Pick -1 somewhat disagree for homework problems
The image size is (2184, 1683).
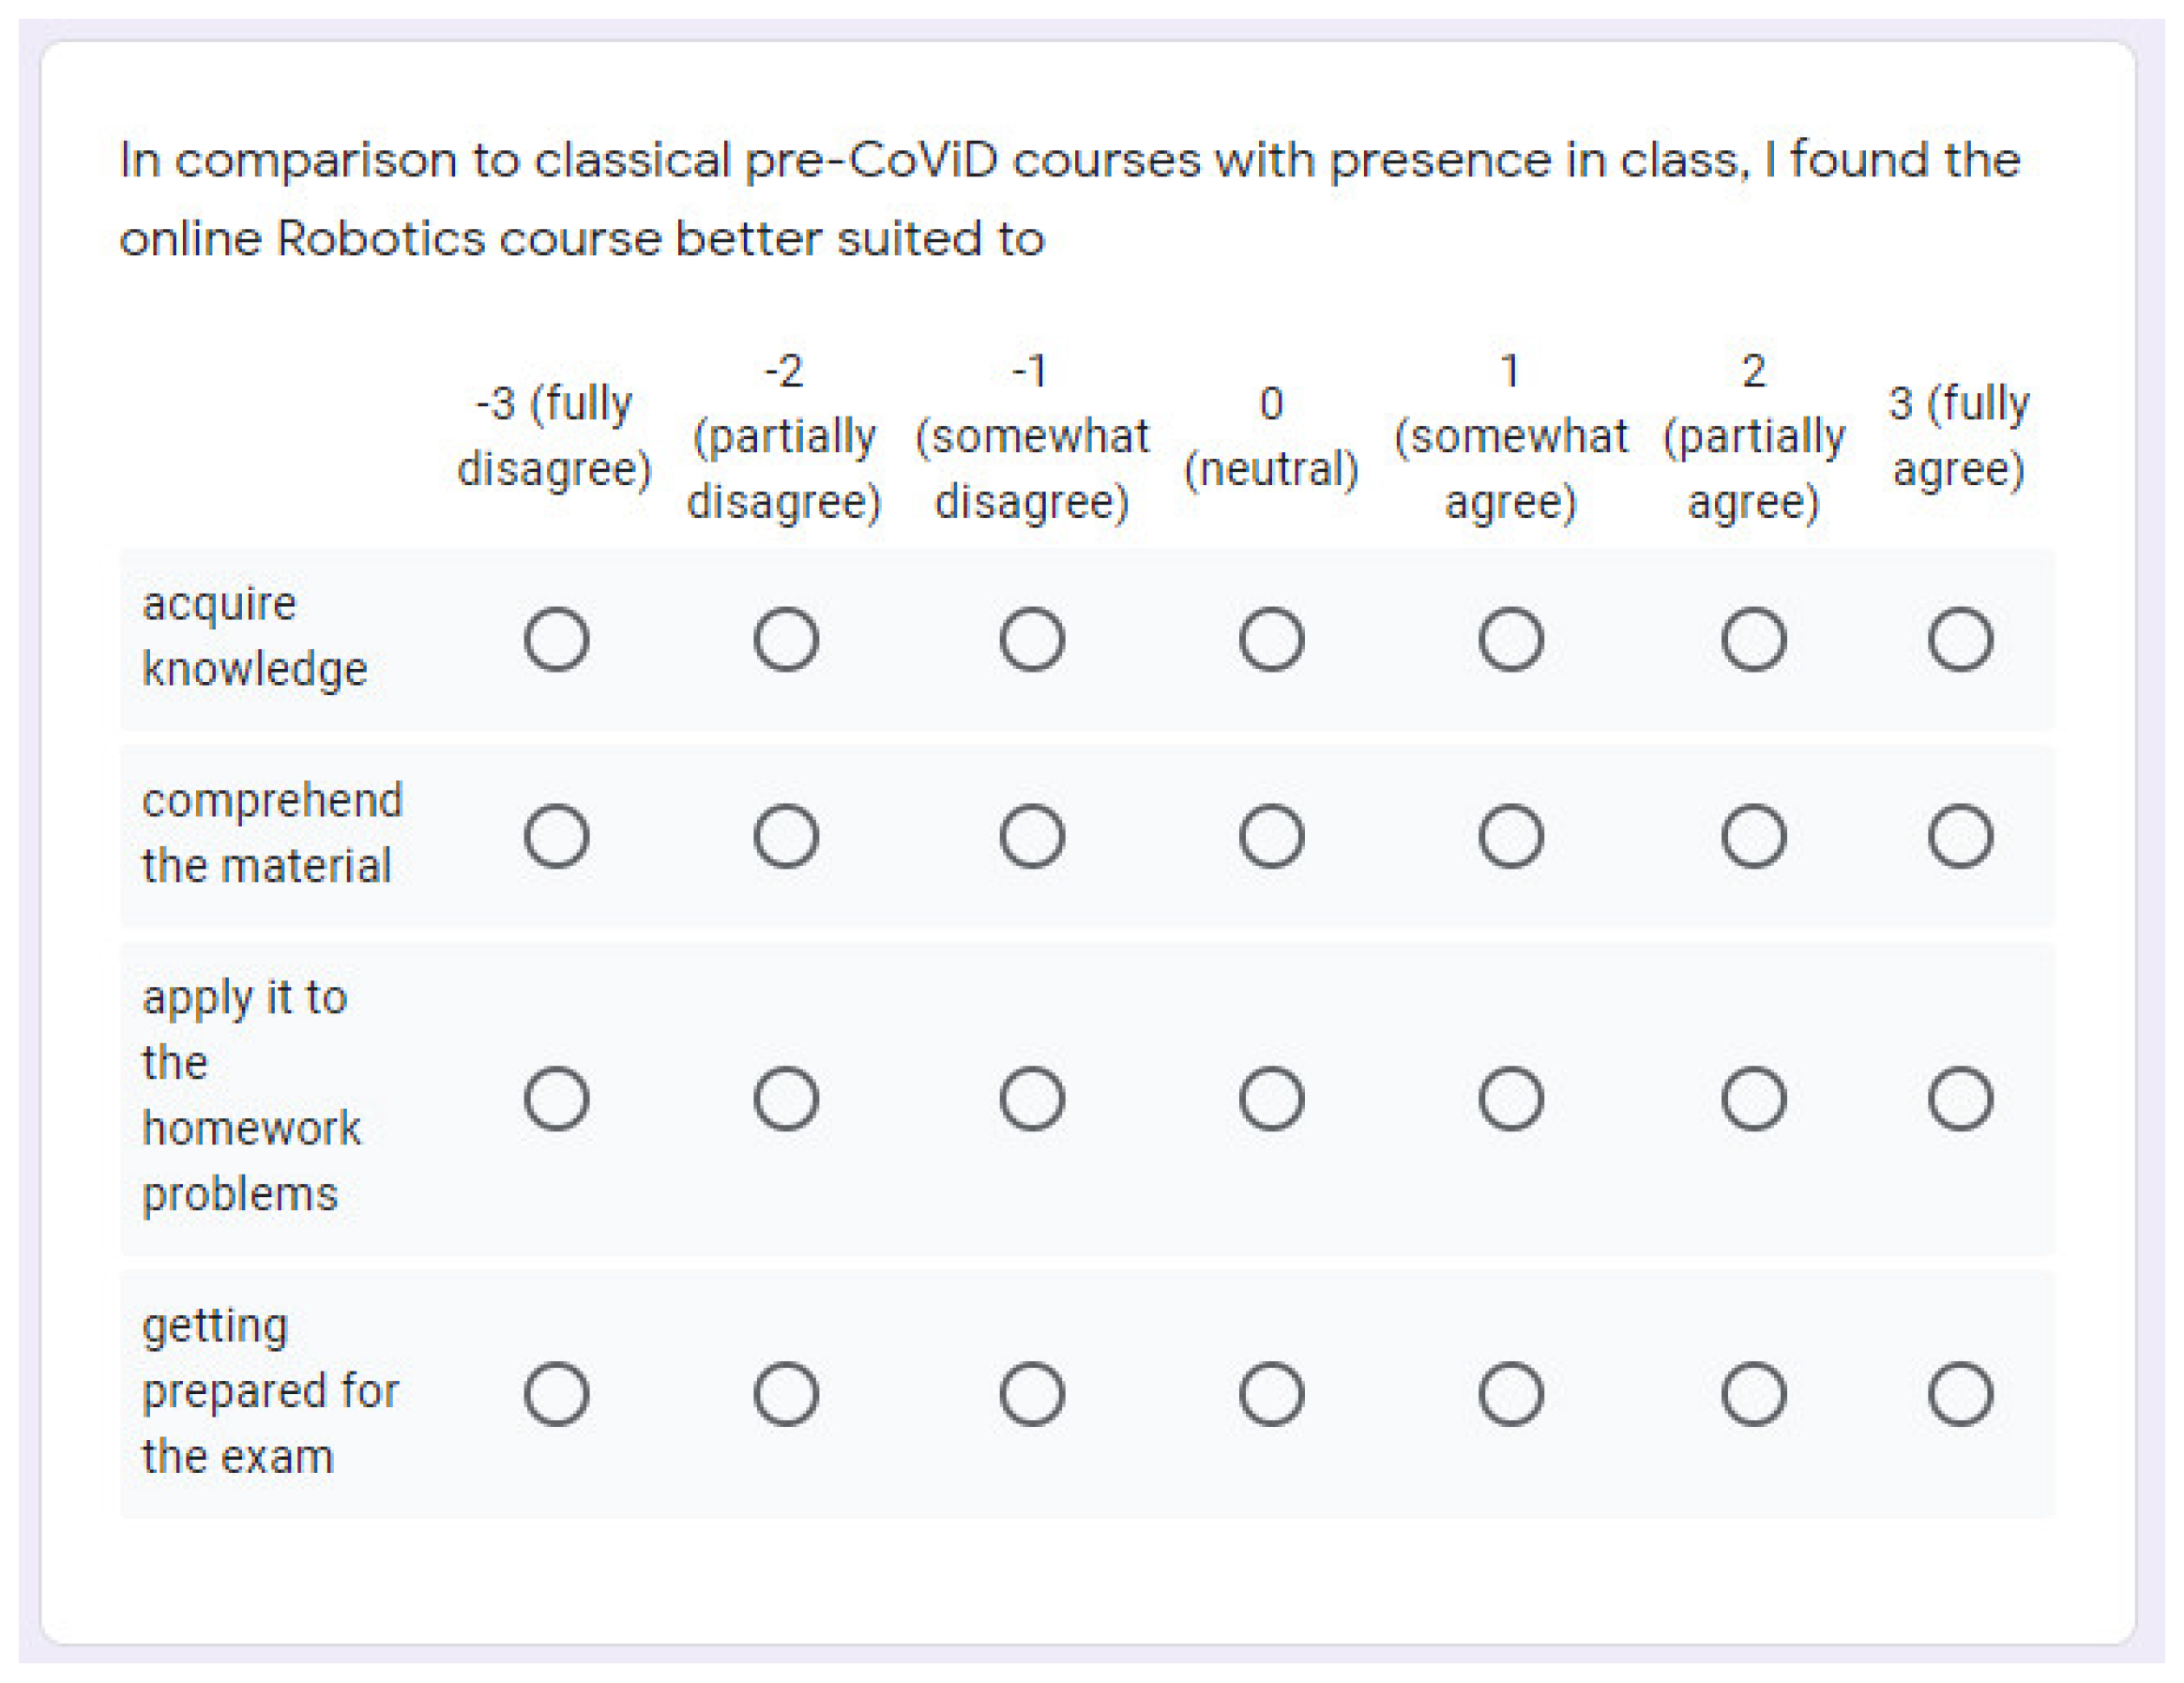[1032, 1098]
